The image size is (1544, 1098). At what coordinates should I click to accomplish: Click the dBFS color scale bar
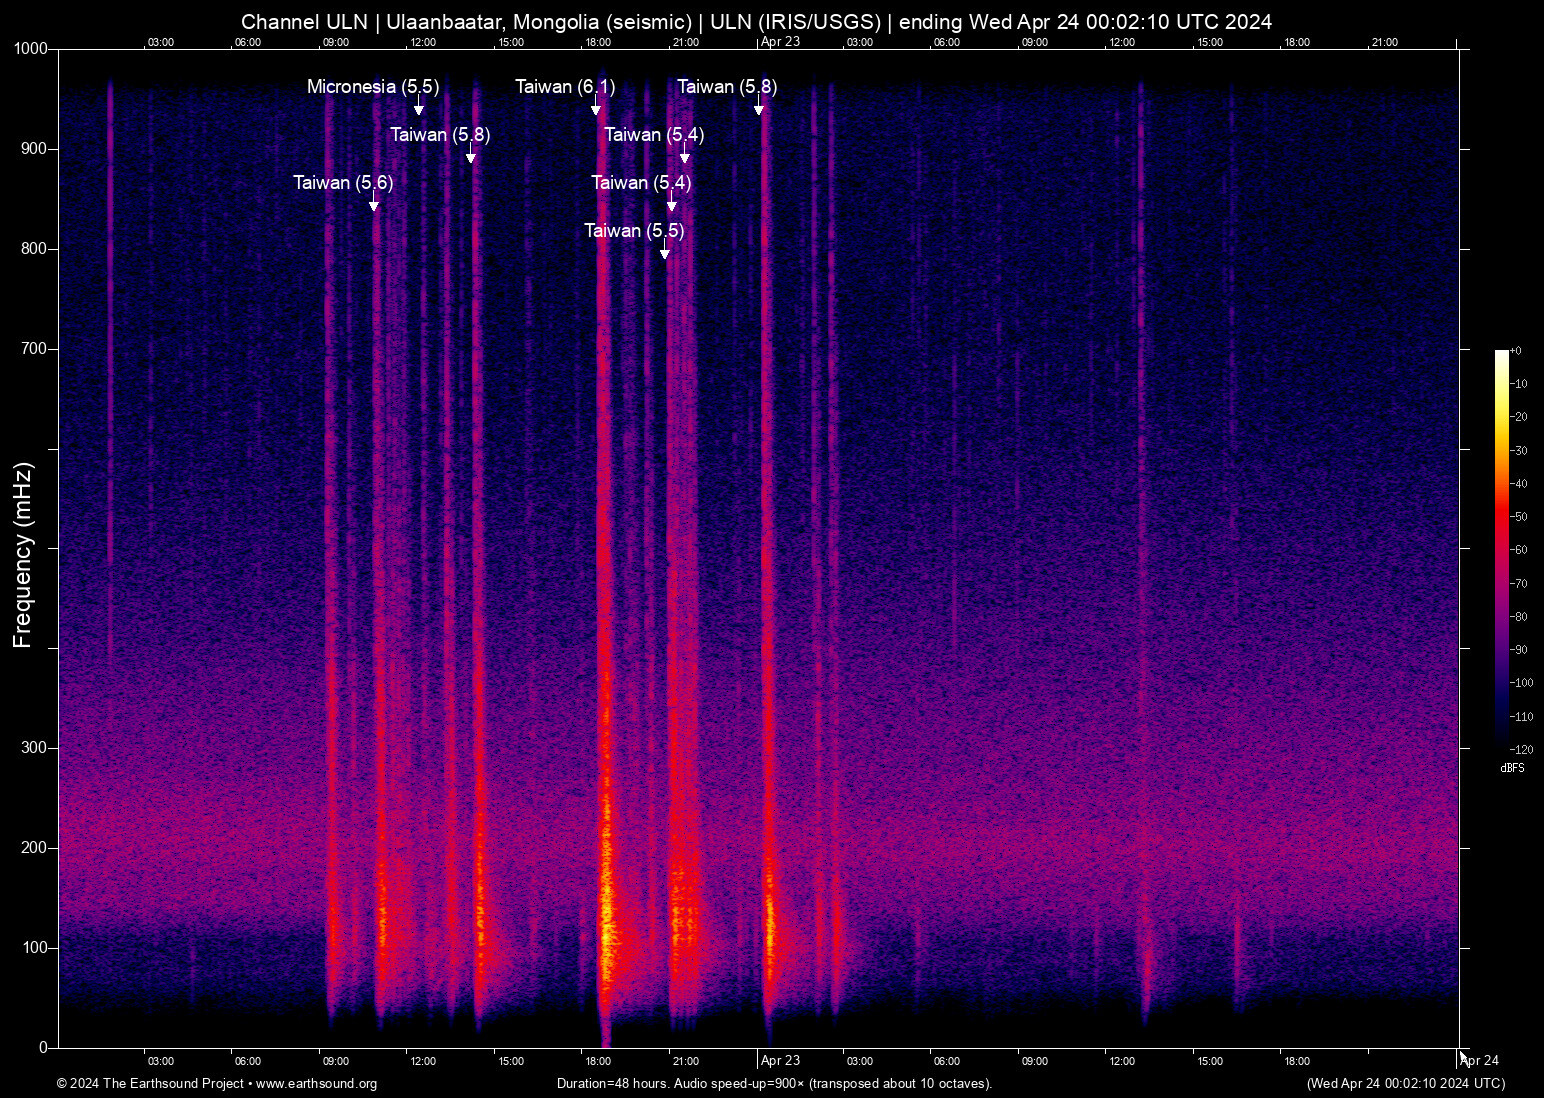click(x=1501, y=548)
